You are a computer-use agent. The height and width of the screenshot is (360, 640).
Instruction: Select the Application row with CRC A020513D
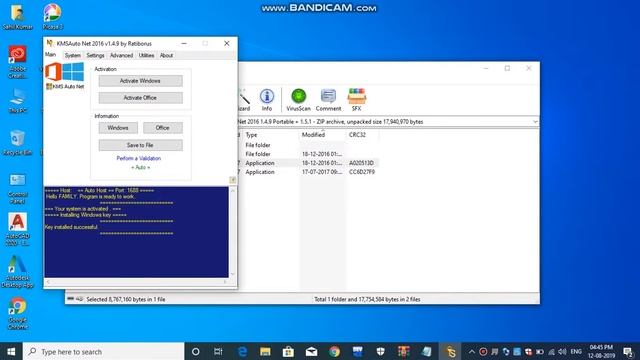pos(309,163)
